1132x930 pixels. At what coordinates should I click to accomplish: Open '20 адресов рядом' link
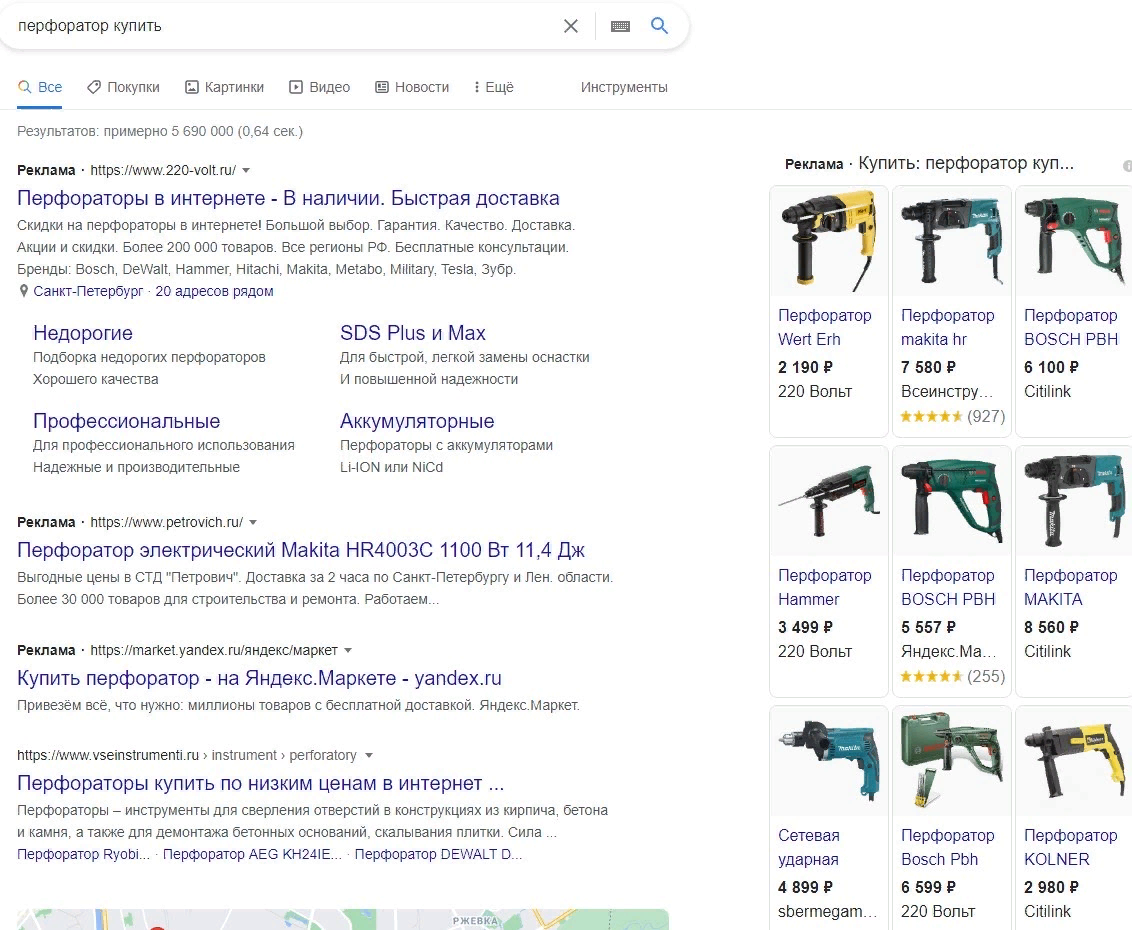(x=214, y=291)
